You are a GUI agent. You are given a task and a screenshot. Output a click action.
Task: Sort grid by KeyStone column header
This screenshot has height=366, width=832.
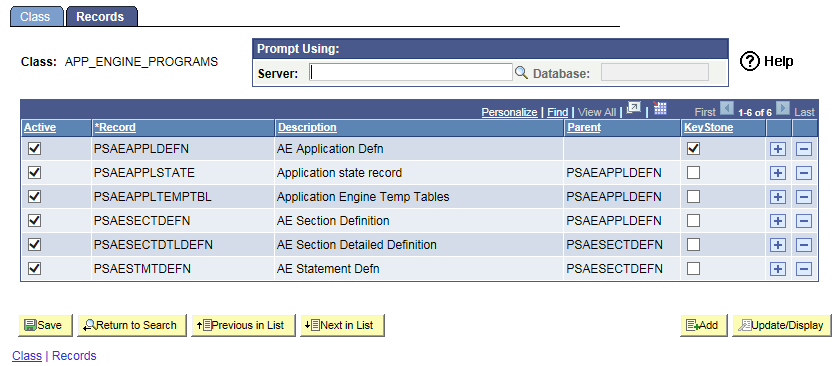point(708,127)
